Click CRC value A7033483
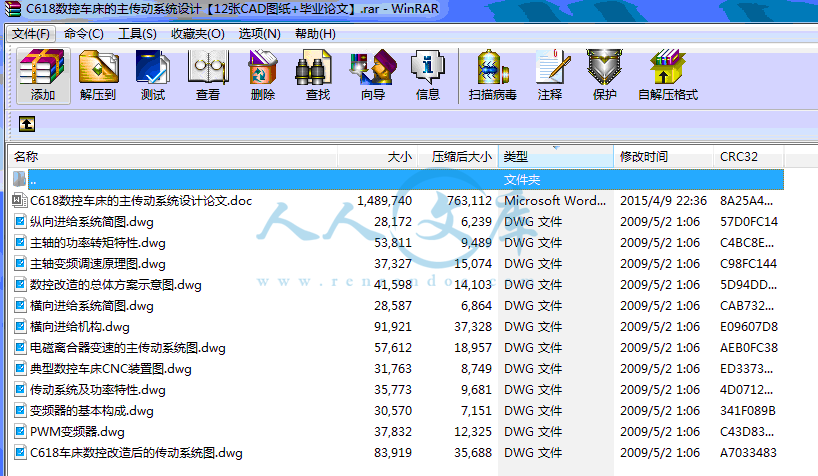Screen dimensions: 818x476 click(x=748, y=453)
